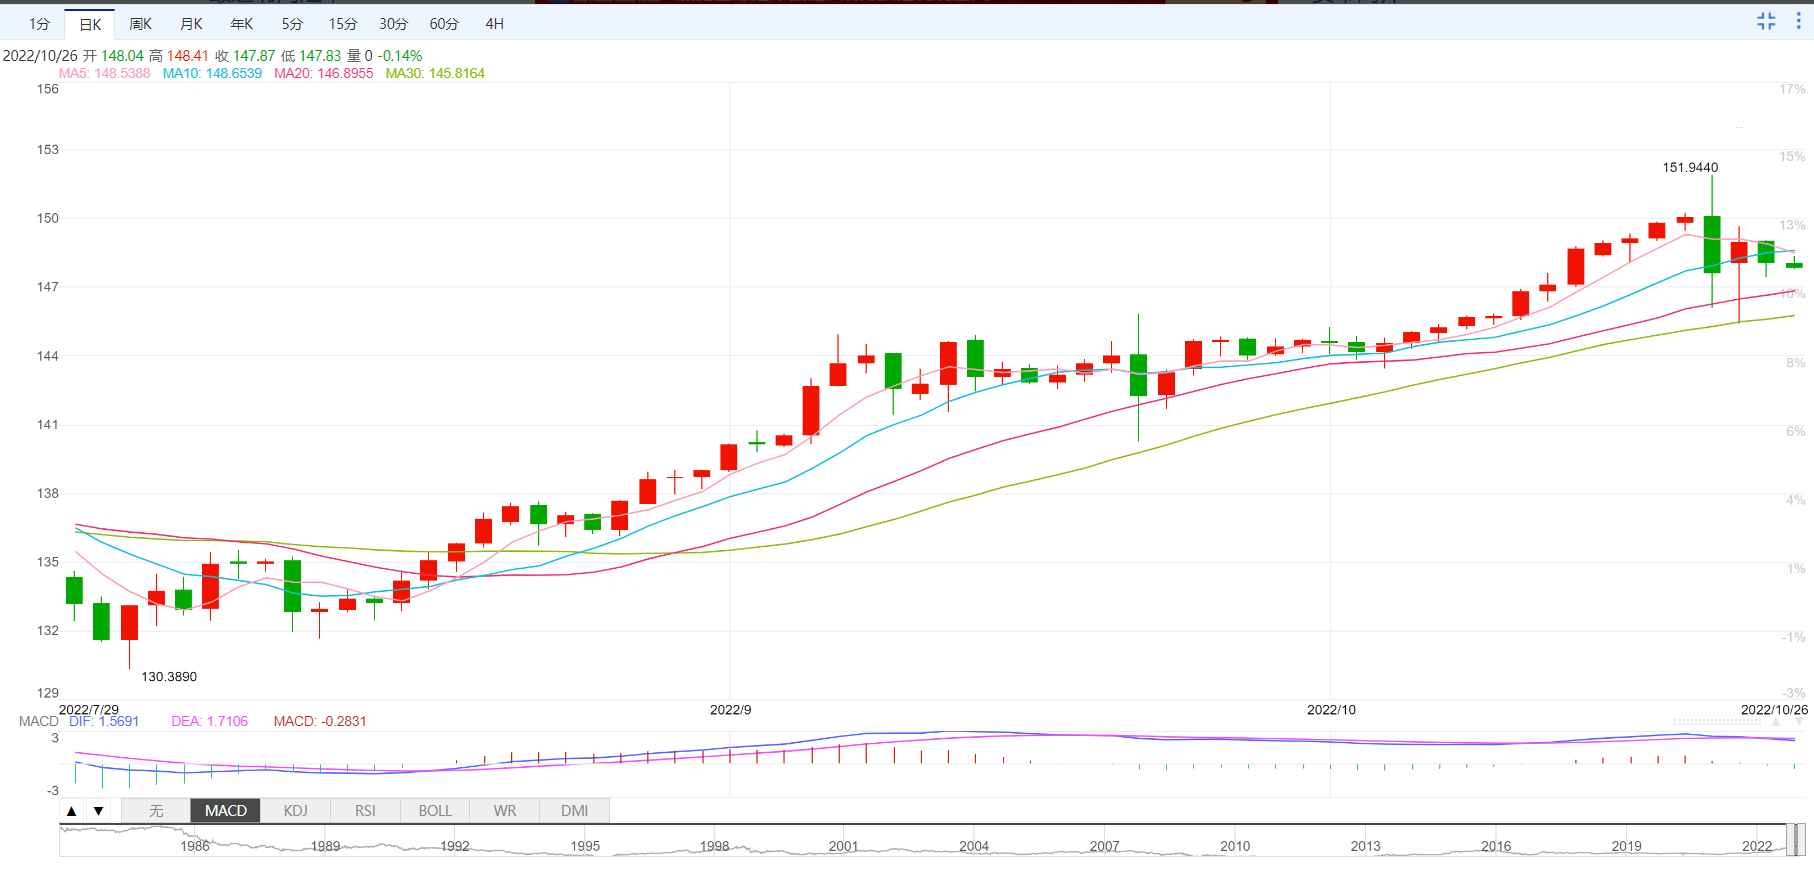The image size is (1814, 879).
Task: Switch to the 1分 timeframe
Action: 39,24
